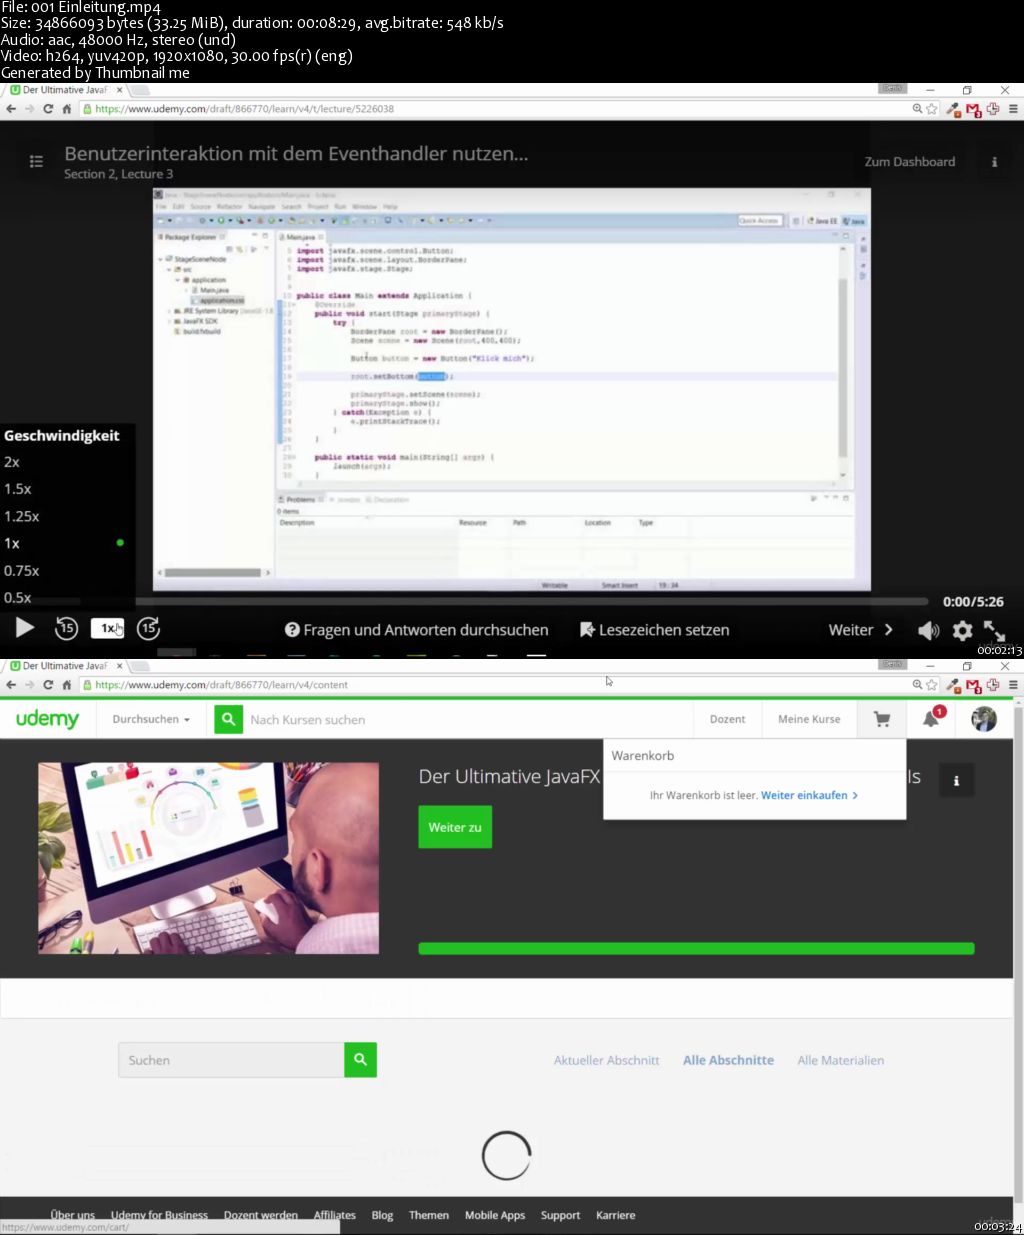Expand the Durchsuchen dropdown

[151, 719]
